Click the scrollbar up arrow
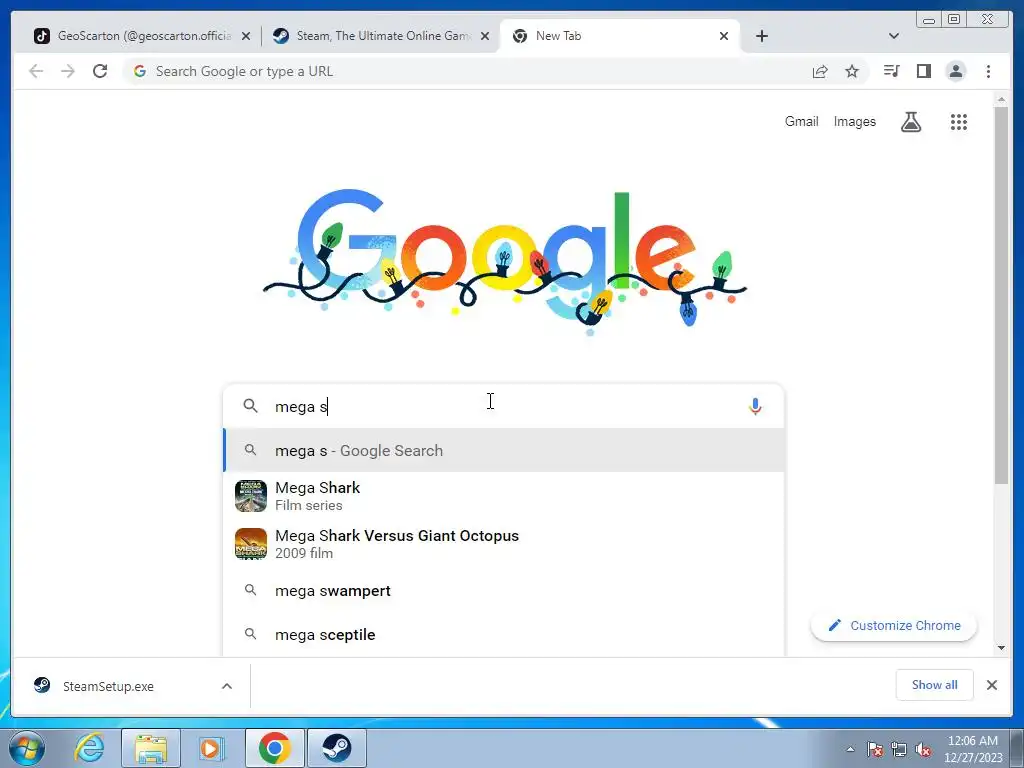 click(x=1001, y=99)
